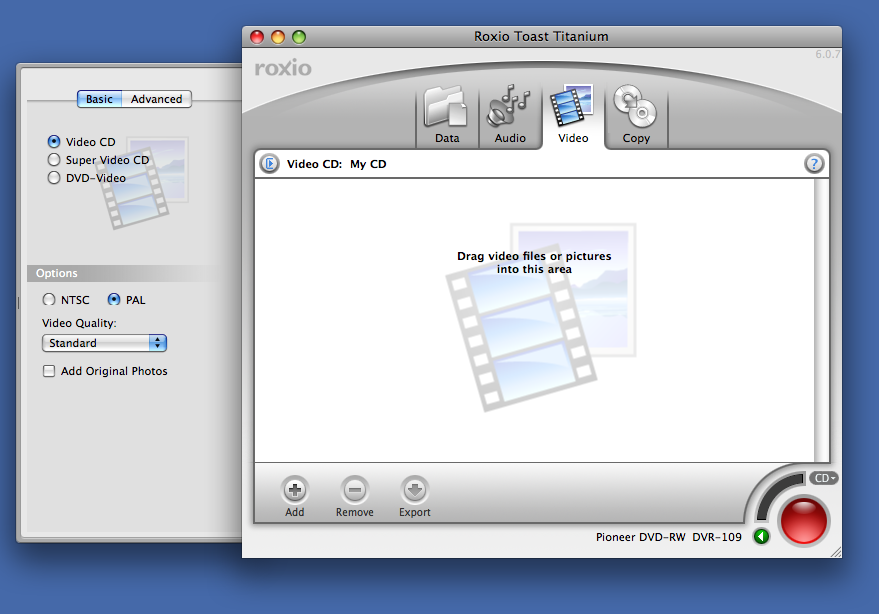Enable Add Original Photos checkbox
879x614 pixels.
pos(49,371)
